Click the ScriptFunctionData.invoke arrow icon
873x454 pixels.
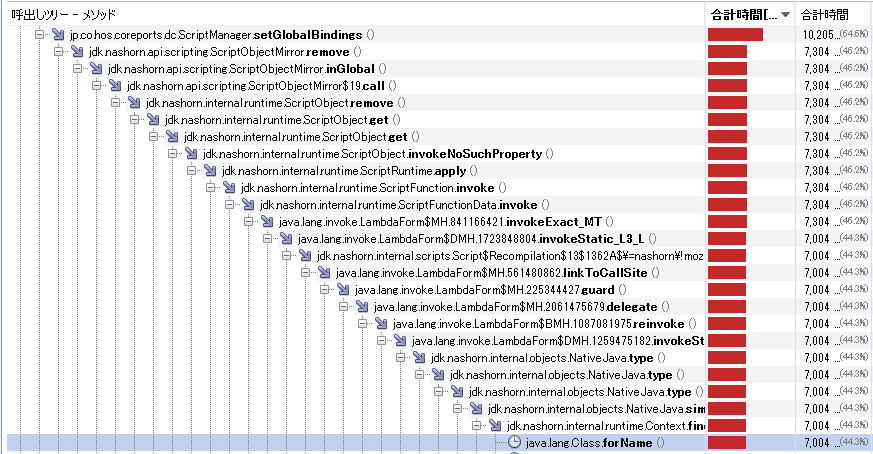tap(248, 204)
